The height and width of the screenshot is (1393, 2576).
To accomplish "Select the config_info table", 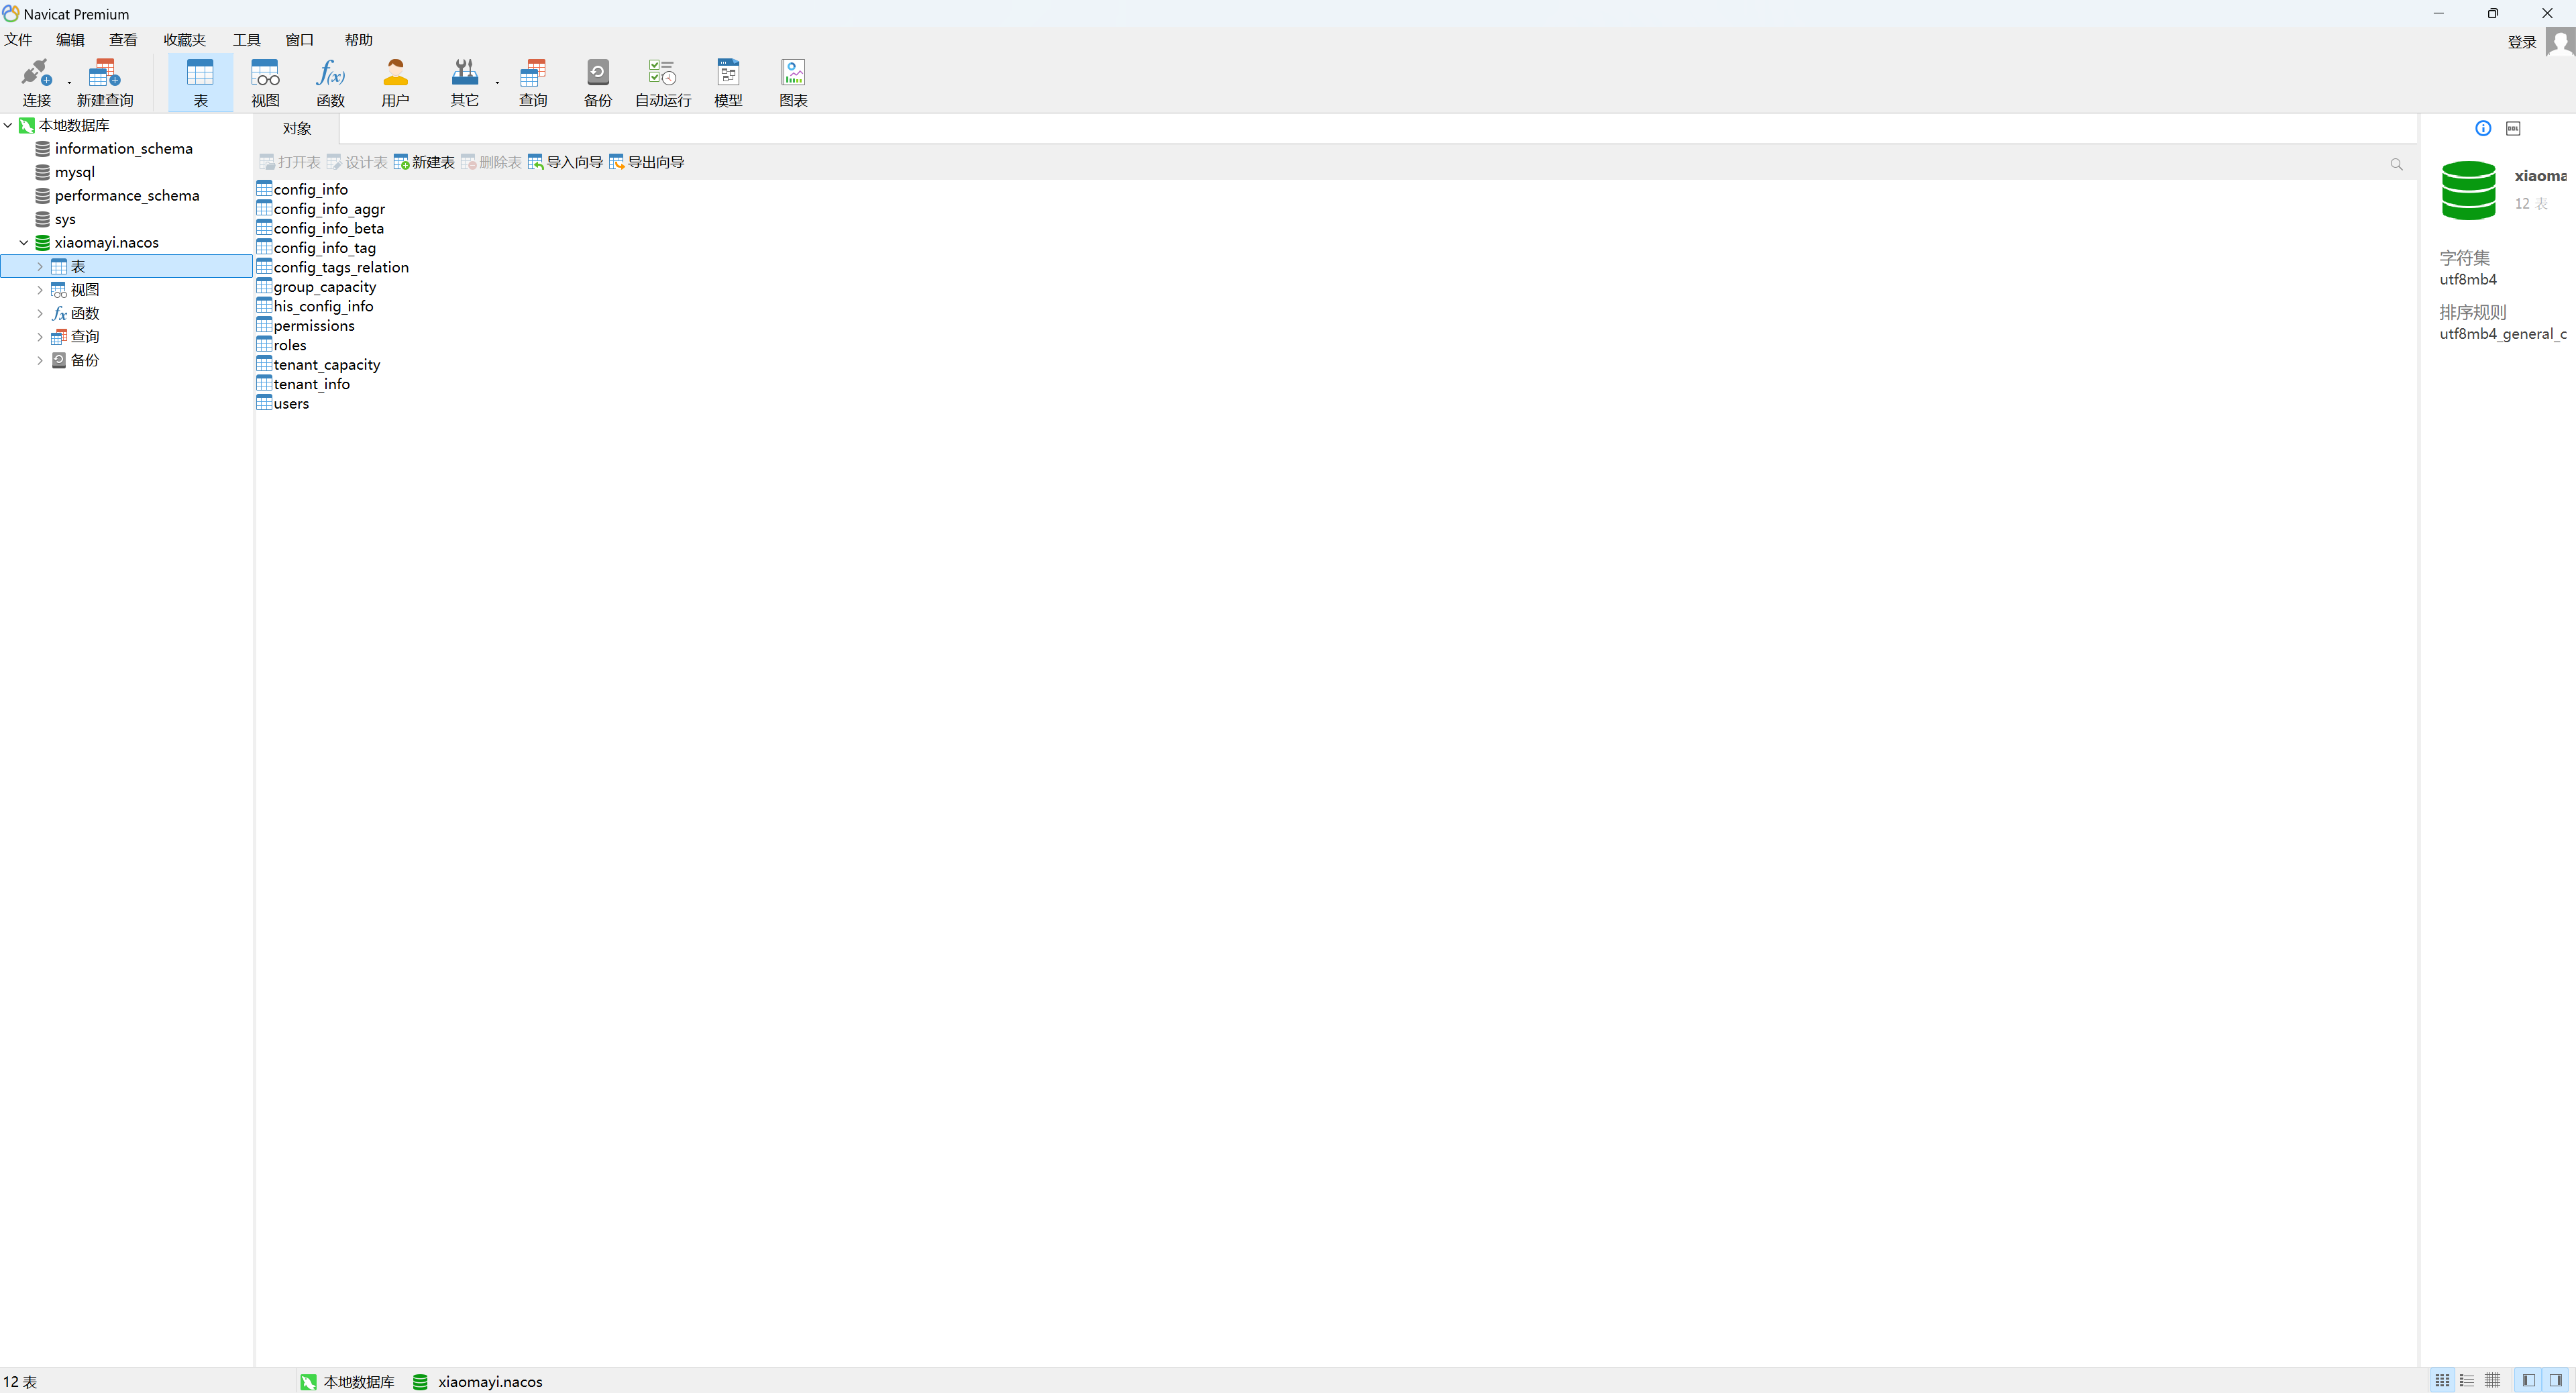I will pyautogui.click(x=302, y=189).
